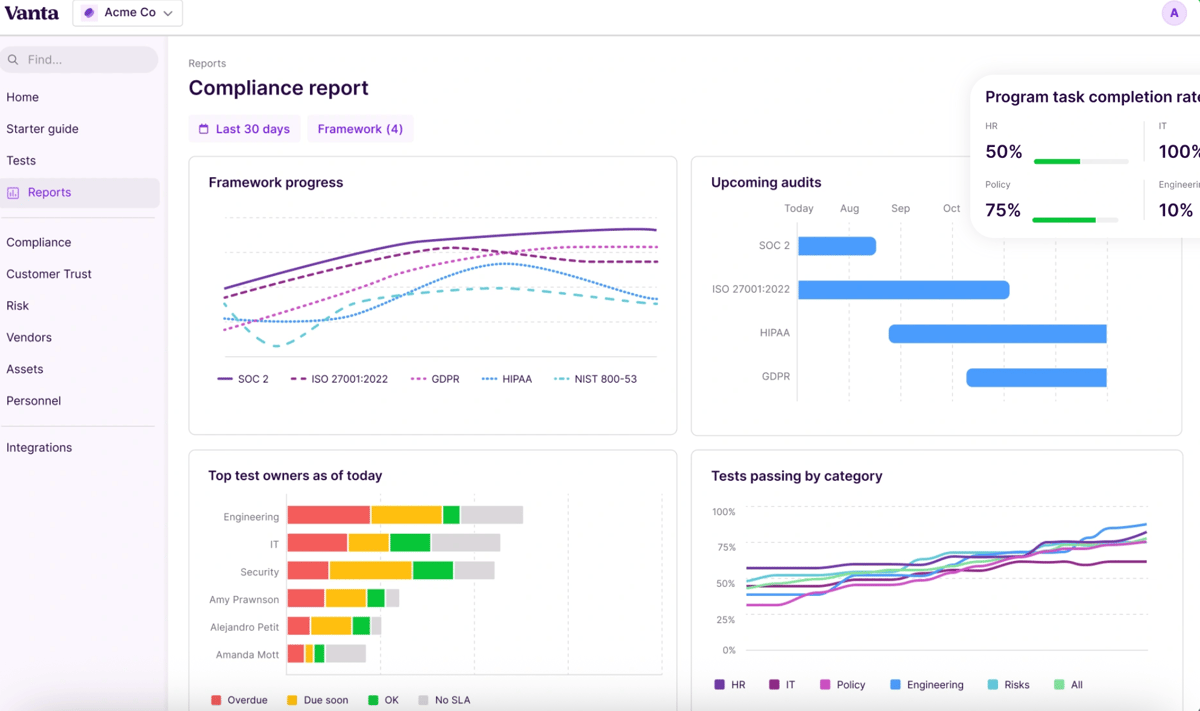Click the Vanta logo
The width and height of the screenshot is (1200, 711).
click(32, 13)
